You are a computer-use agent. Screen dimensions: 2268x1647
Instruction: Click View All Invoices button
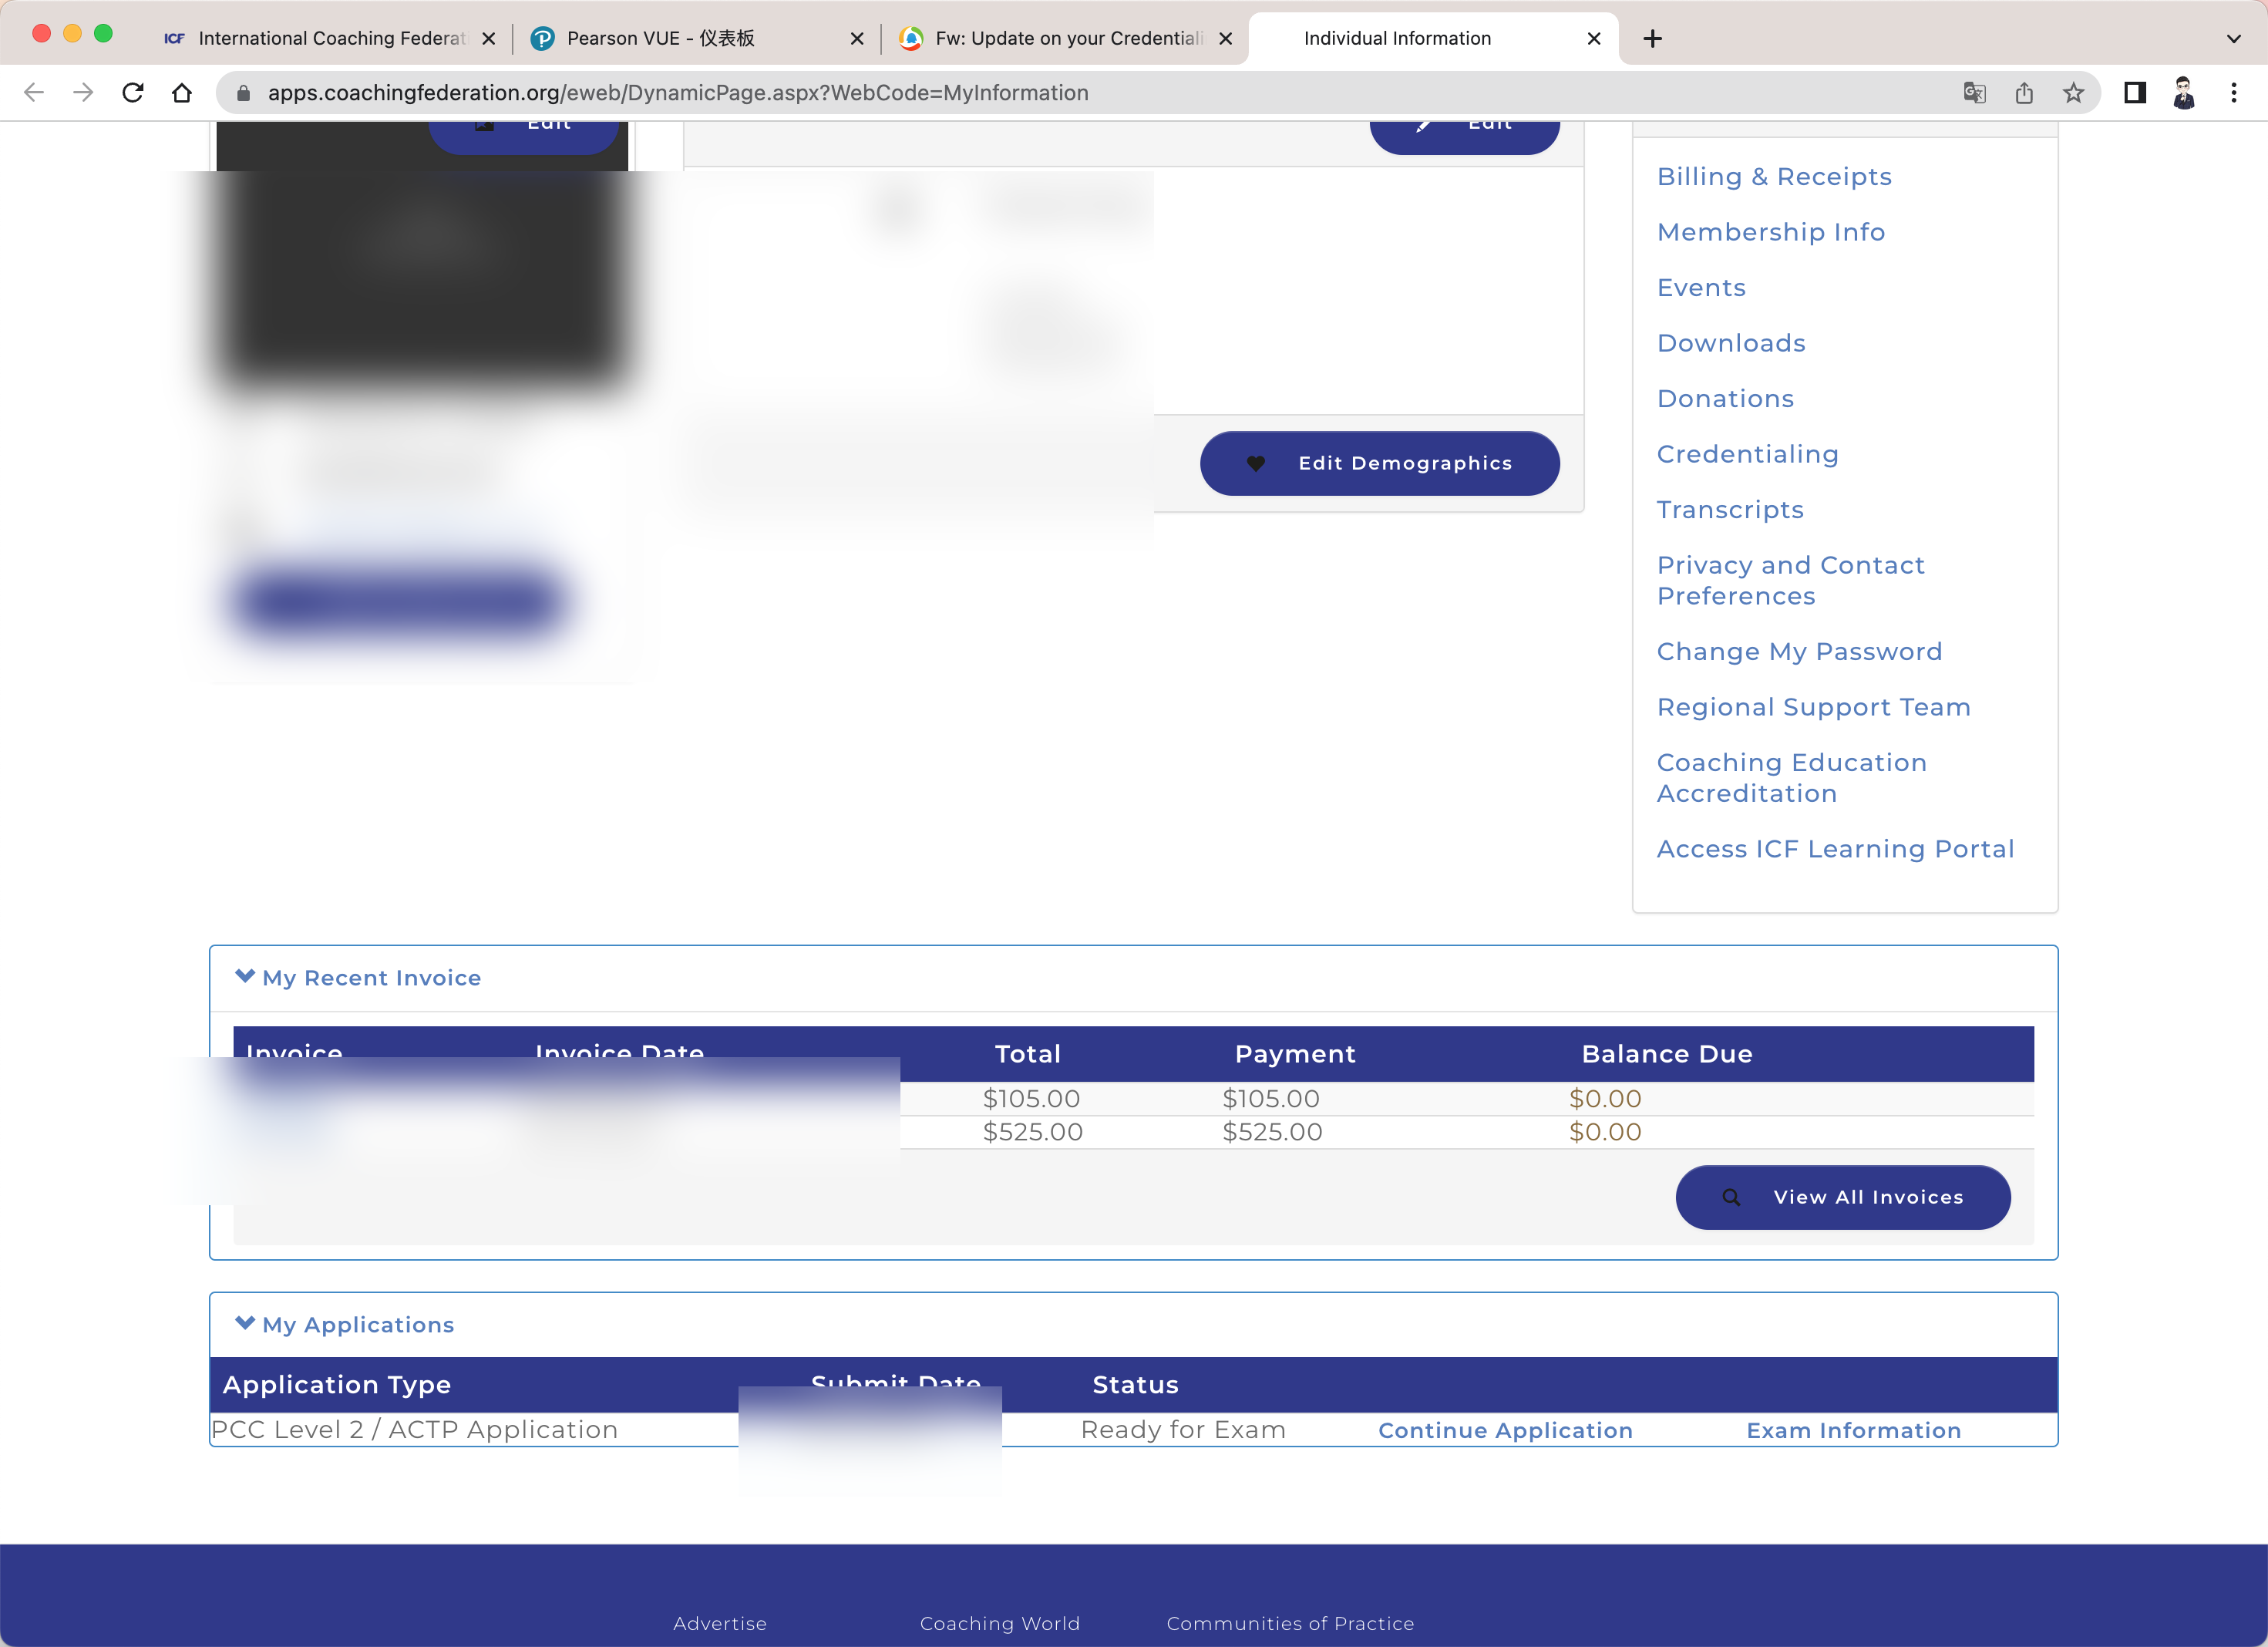pos(1842,1197)
